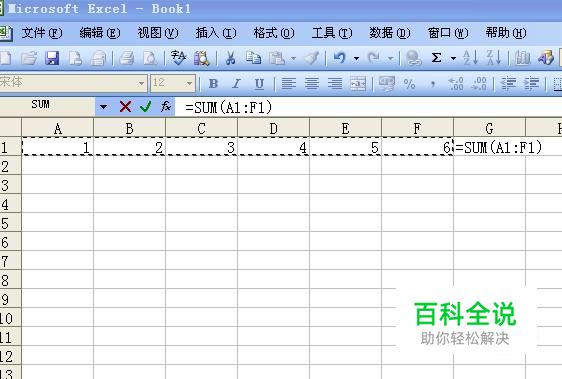The width and height of the screenshot is (562, 379).
Task: Toggle Bold formatting
Action: [x=214, y=84]
